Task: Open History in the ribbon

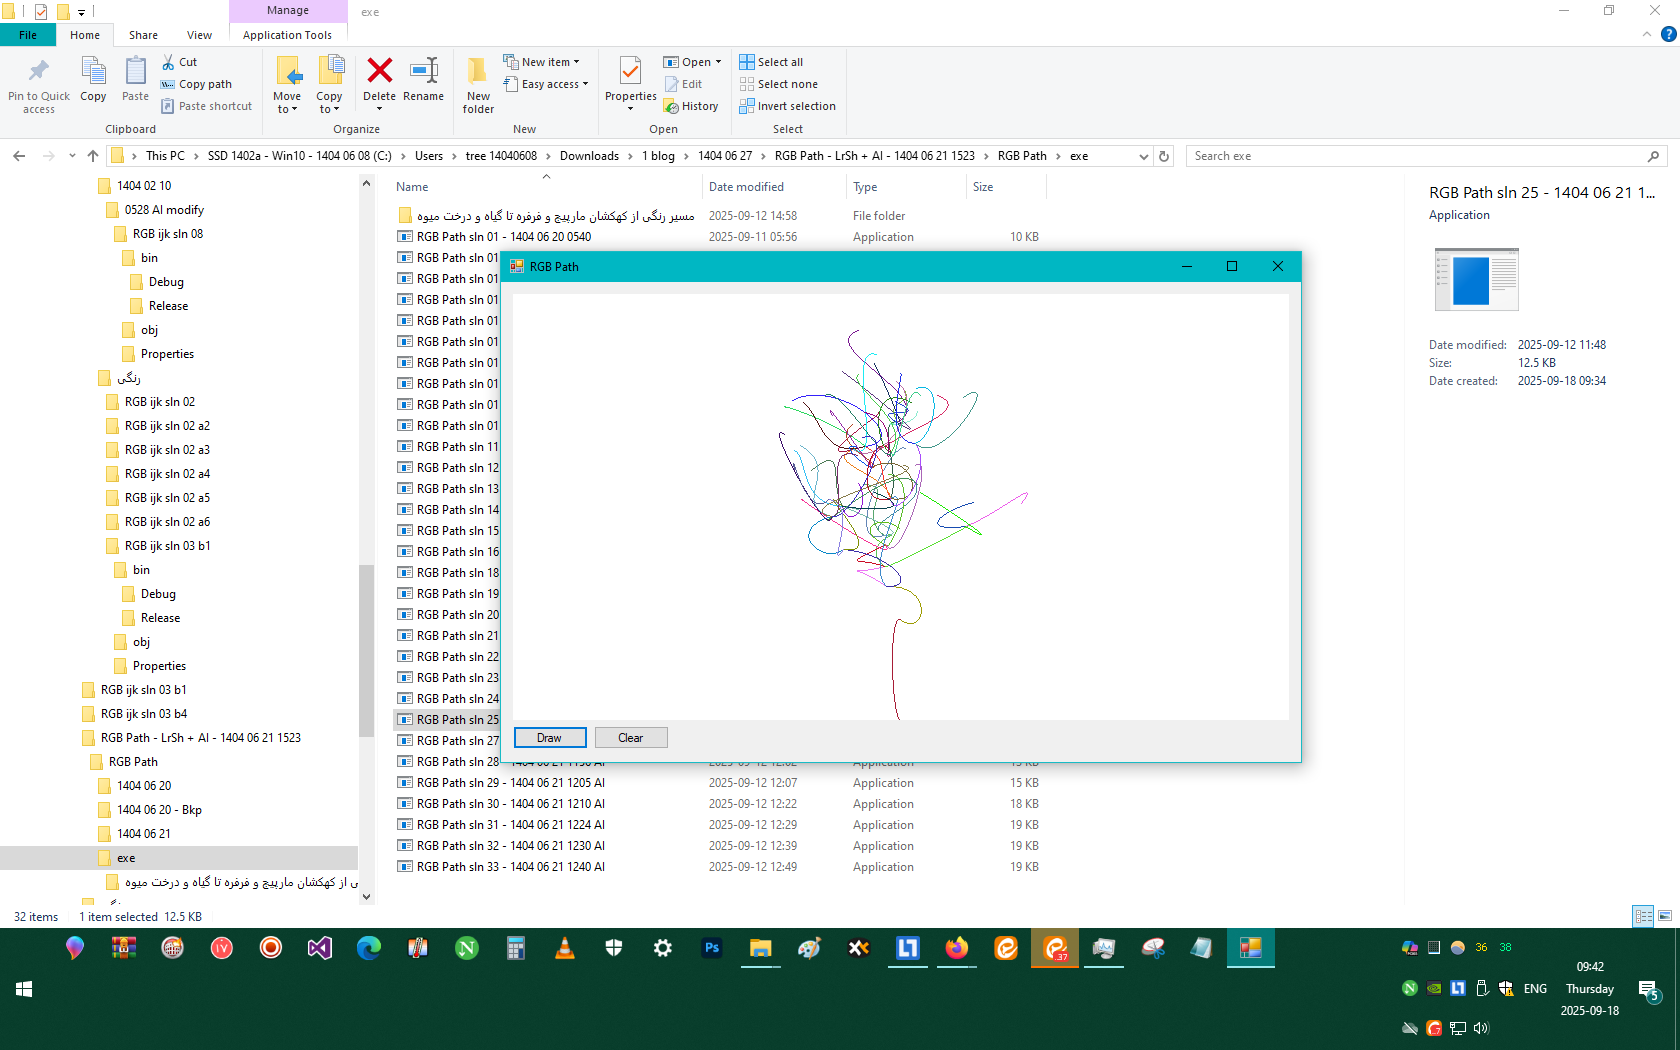Action: point(691,106)
